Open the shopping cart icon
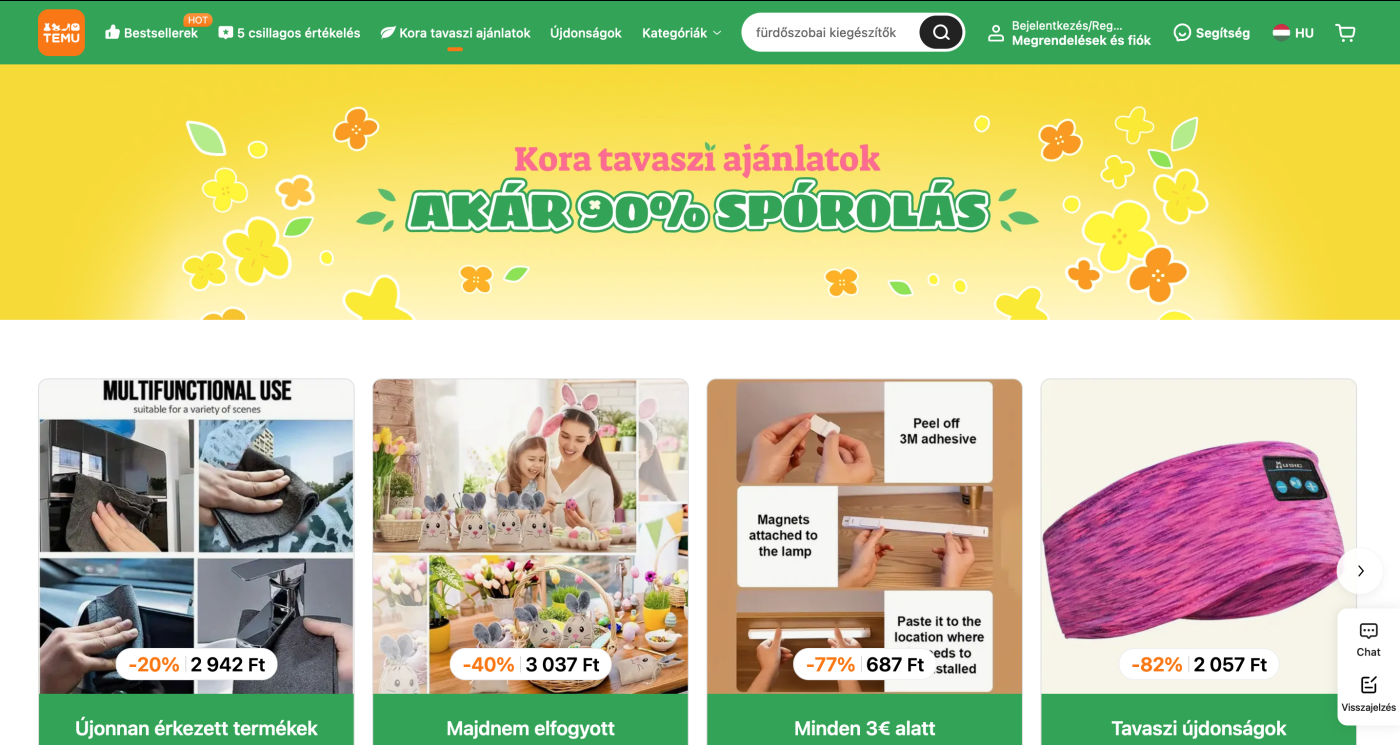Image resolution: width=1400 pixels, height=745 pixels. [x=1345, y=32]
